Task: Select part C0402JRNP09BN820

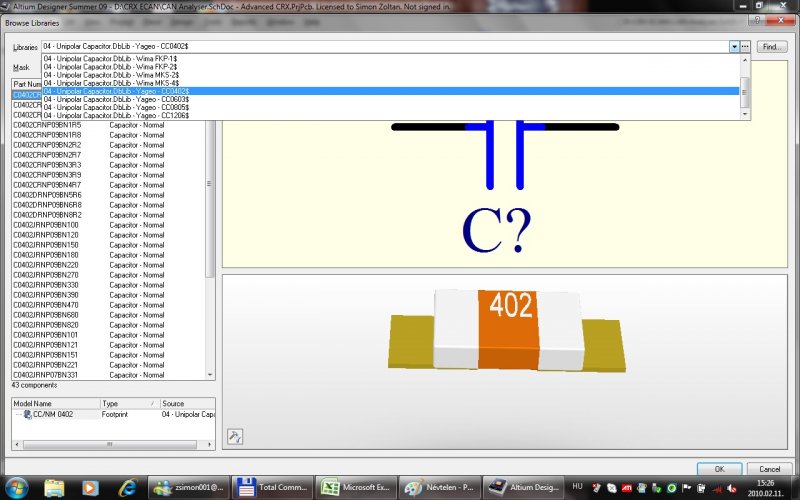Action: pos(108,325)
